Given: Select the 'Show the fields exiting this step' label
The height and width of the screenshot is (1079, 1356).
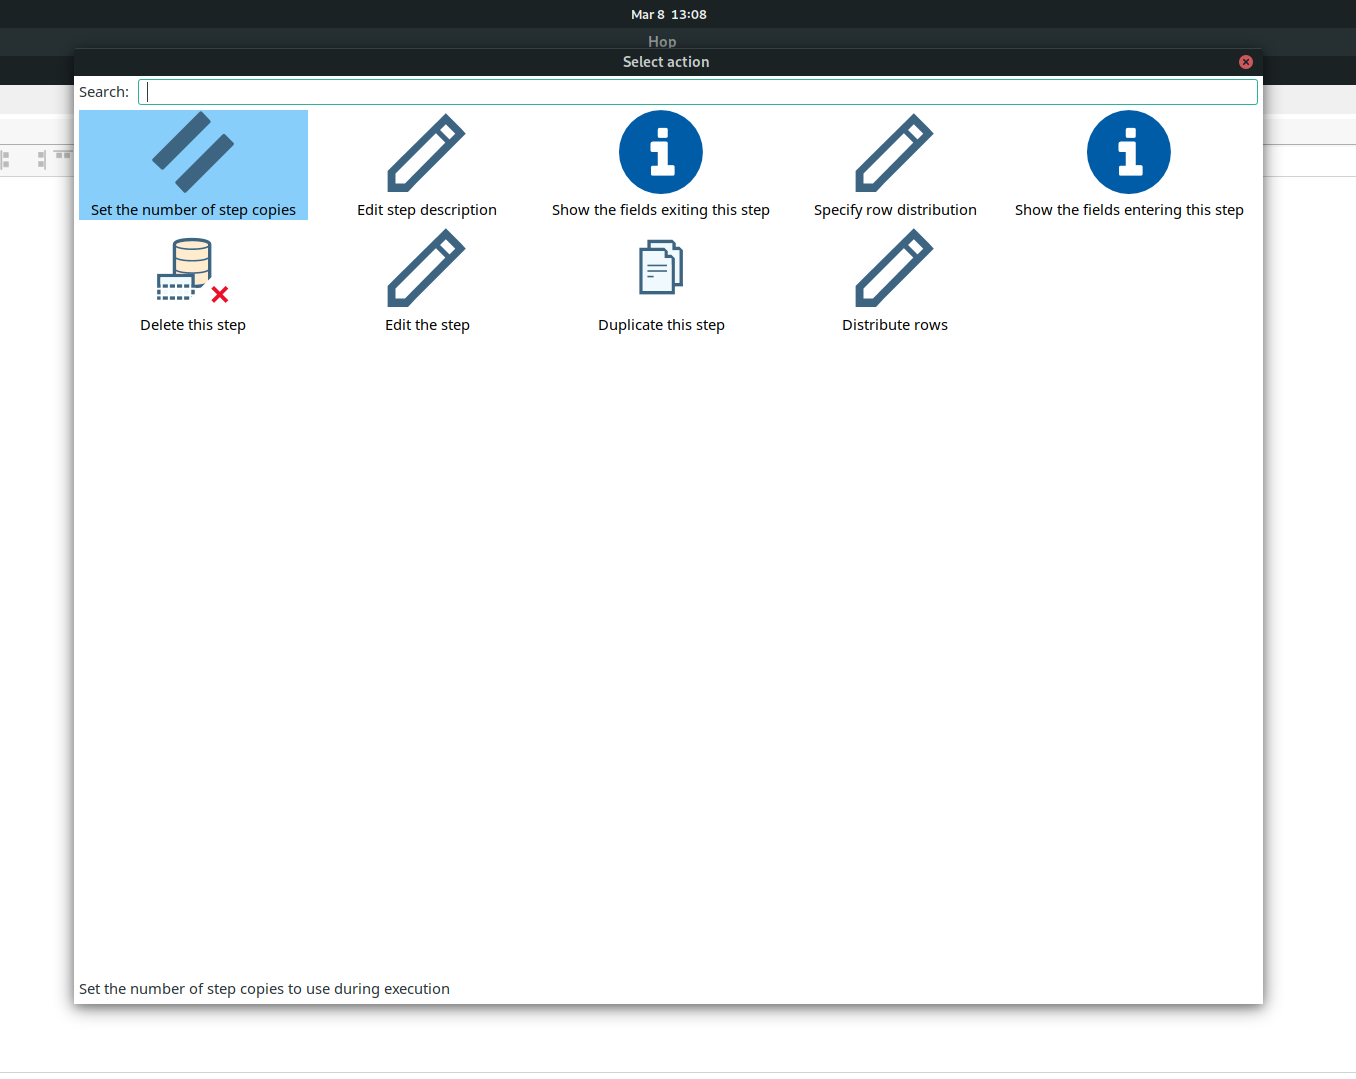Looking at the screenshot, I should coord(661,210).
